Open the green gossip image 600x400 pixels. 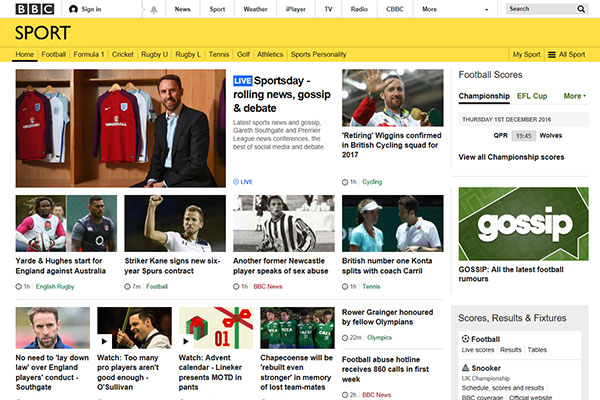[x=523, y=224]
